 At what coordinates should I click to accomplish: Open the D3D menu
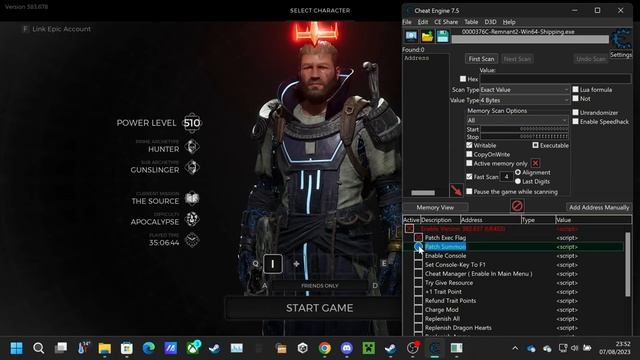pyautogui.click(x=490, y=22)
